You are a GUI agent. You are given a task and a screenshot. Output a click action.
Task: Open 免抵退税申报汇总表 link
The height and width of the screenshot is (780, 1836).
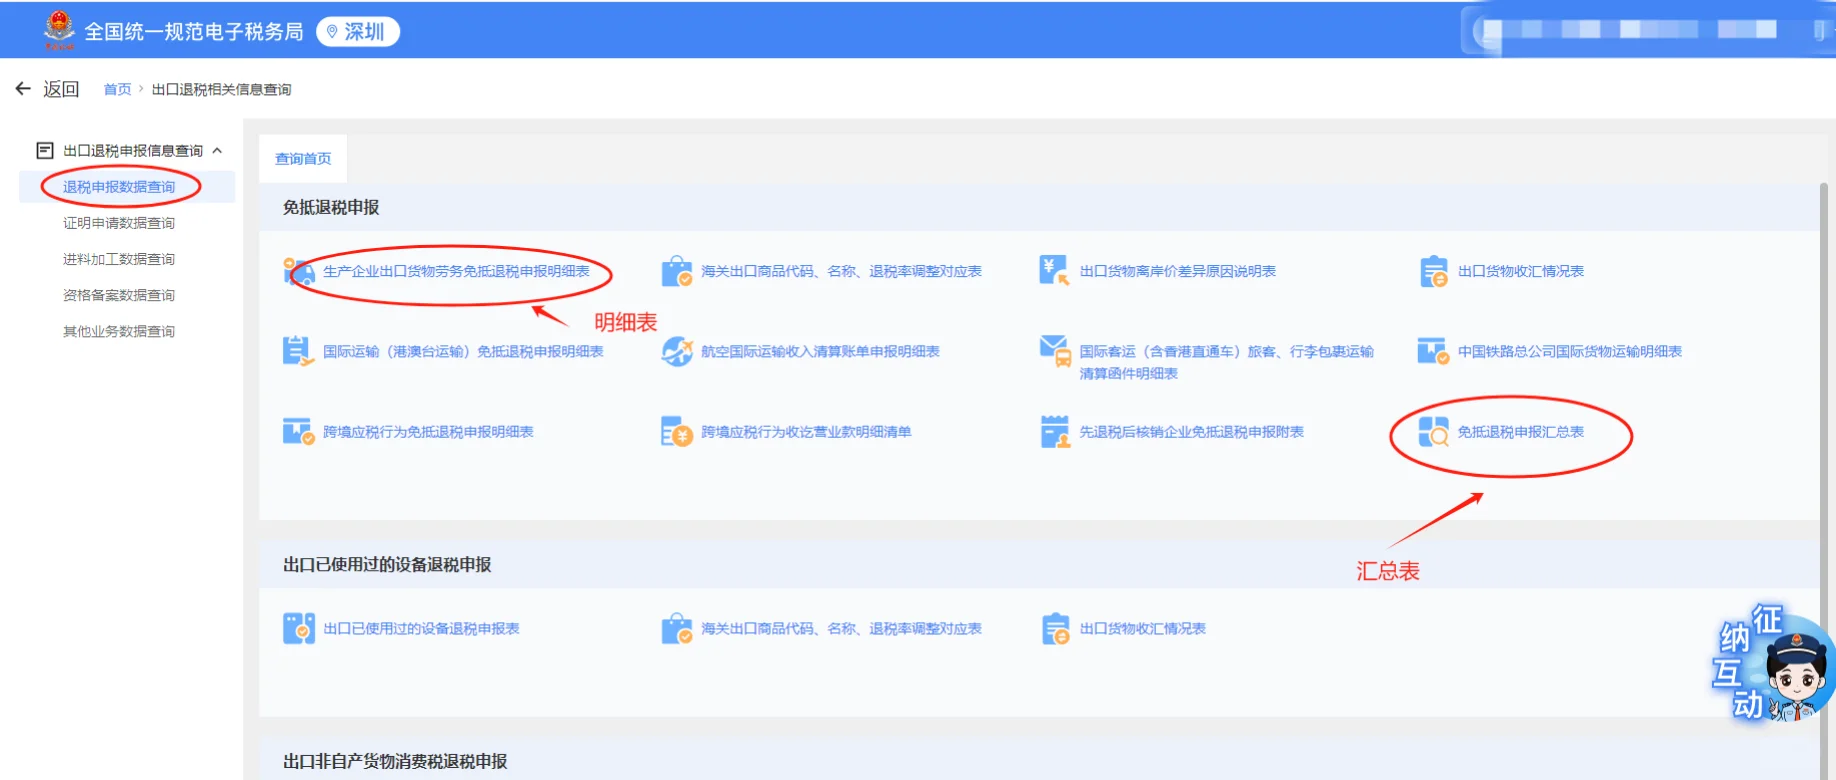click(1520, 432)
